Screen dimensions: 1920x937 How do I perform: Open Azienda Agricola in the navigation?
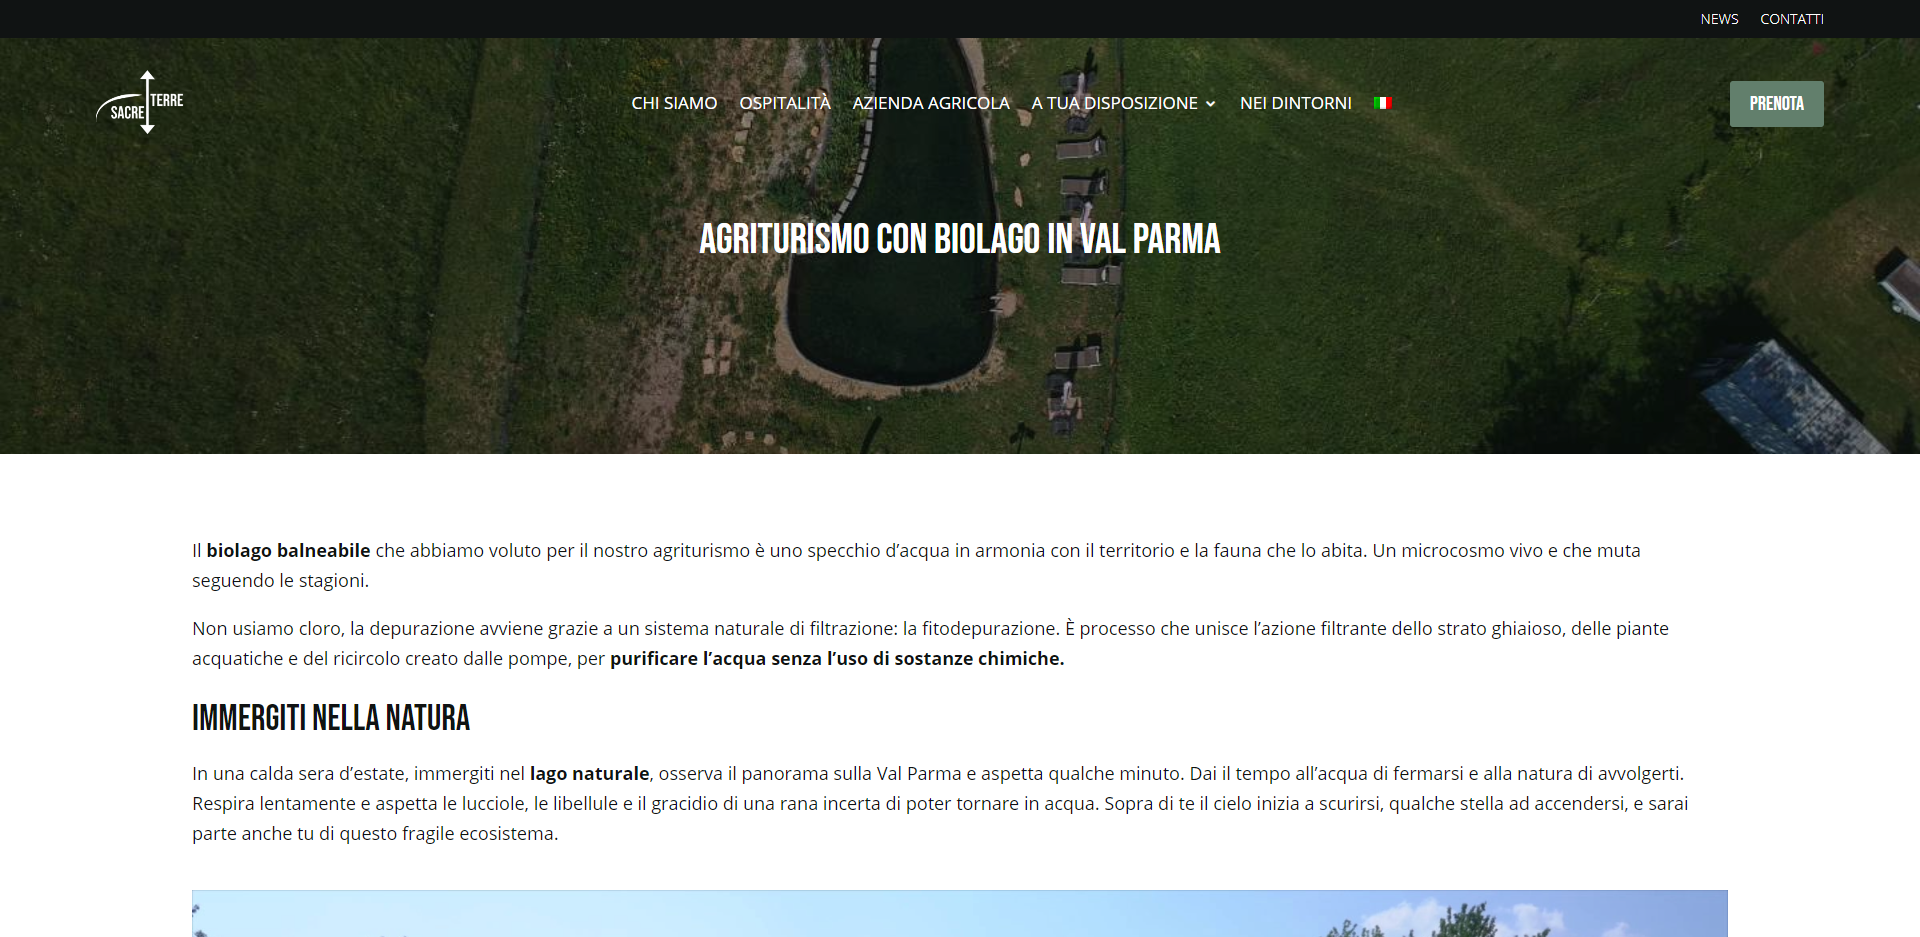pos(931,103)
